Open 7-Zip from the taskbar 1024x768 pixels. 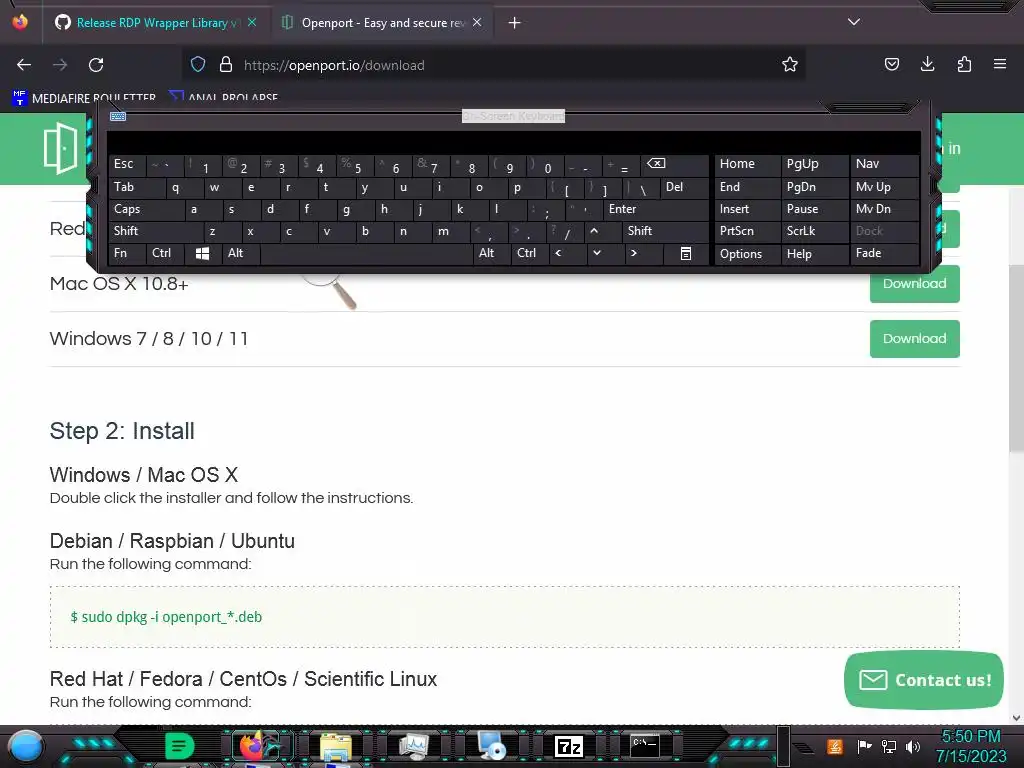pos(568,746)
